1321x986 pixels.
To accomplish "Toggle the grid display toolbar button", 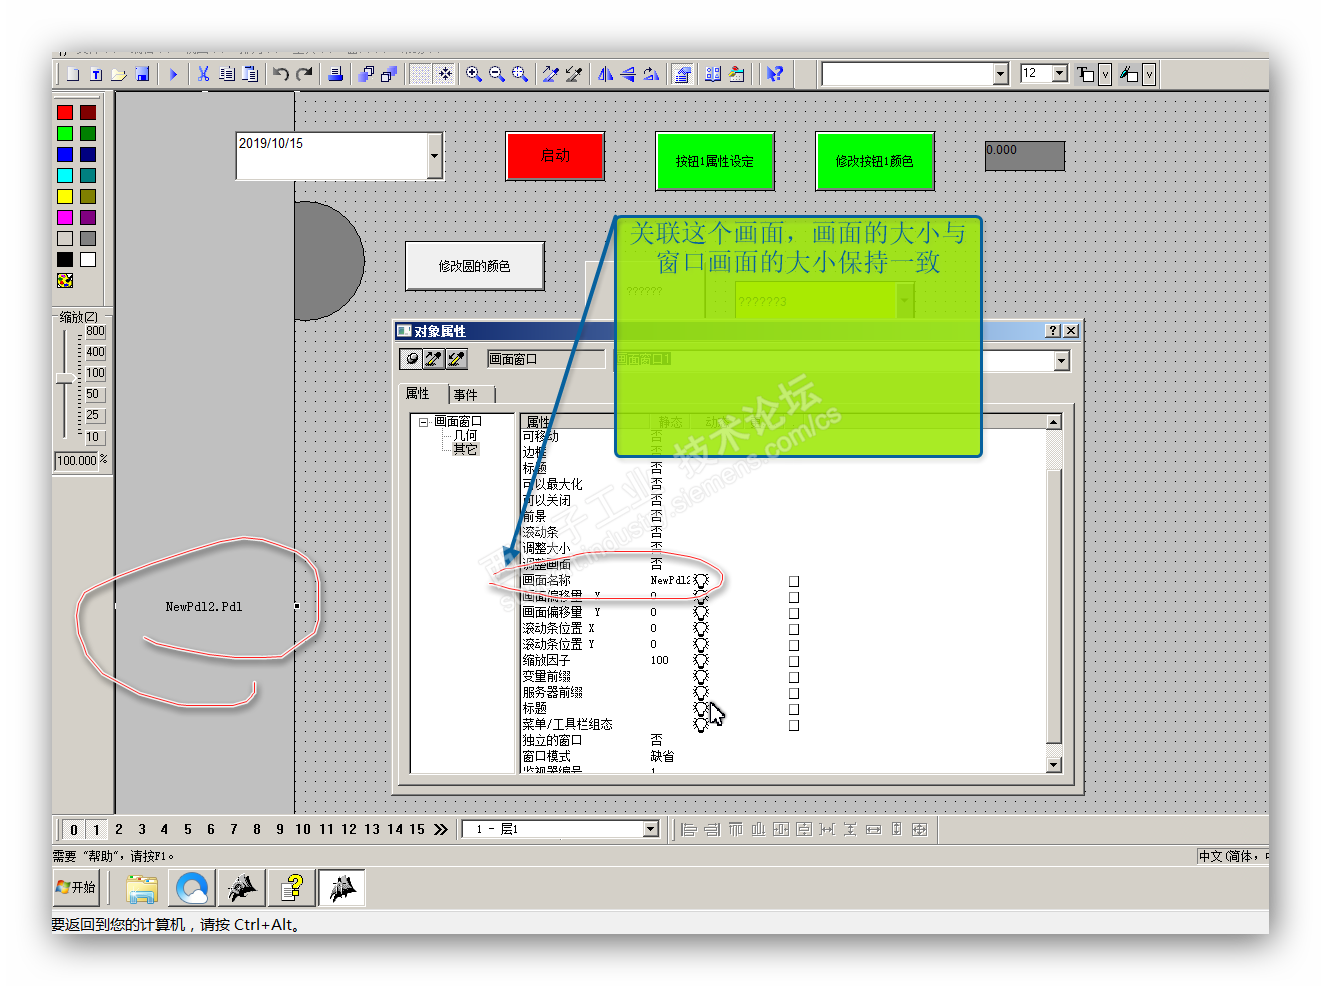I will click(421, 74).
